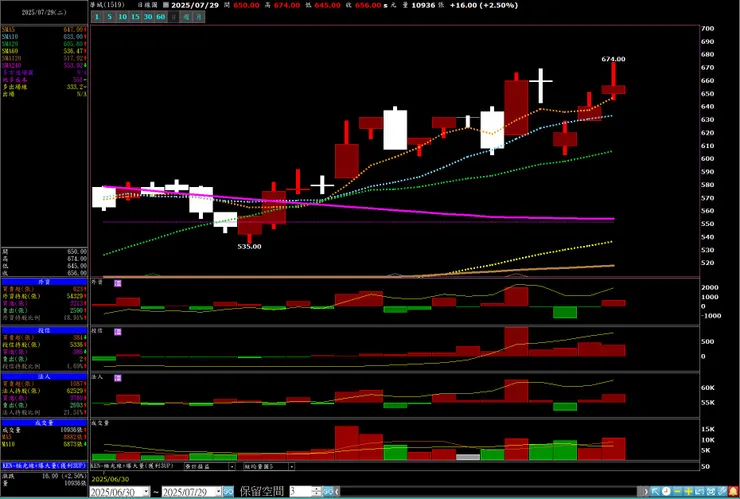Click the toolbar icon left of the bell
Image resolution: width=740 pixels, height=499 pixels.
[722, 491]
